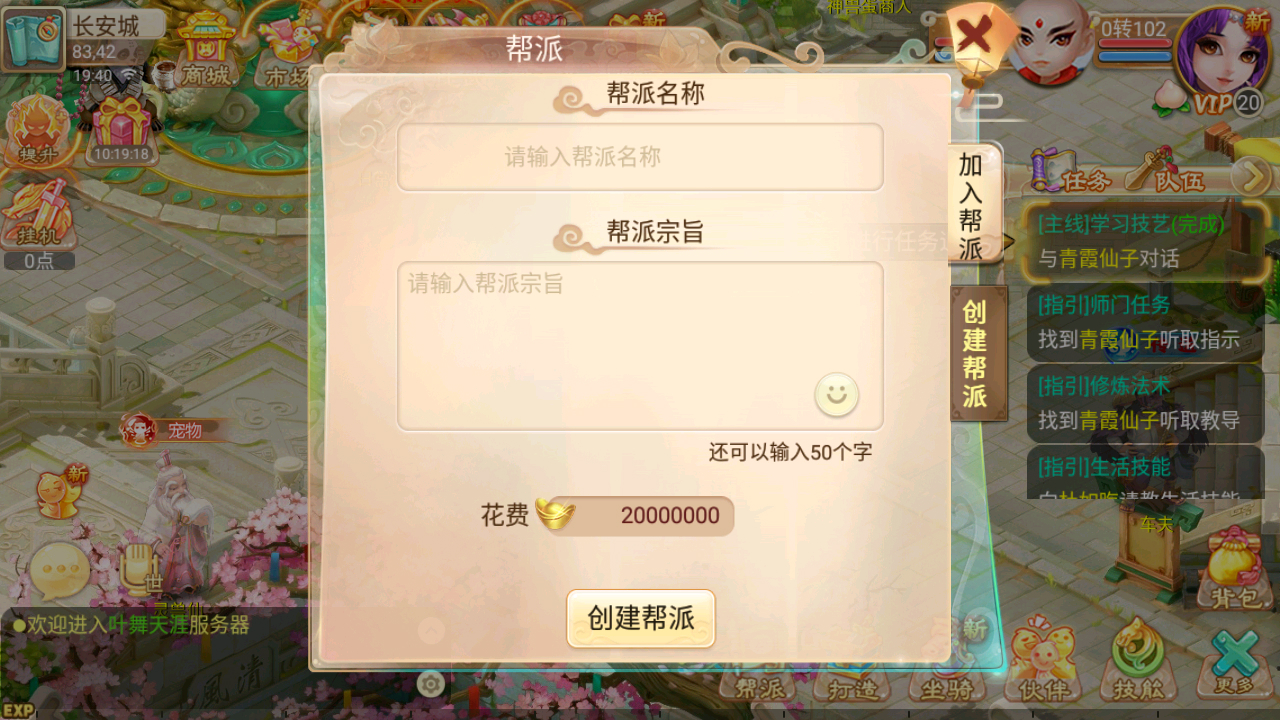
Task: Open the 长安城 map icon
Action: point(32,38)
